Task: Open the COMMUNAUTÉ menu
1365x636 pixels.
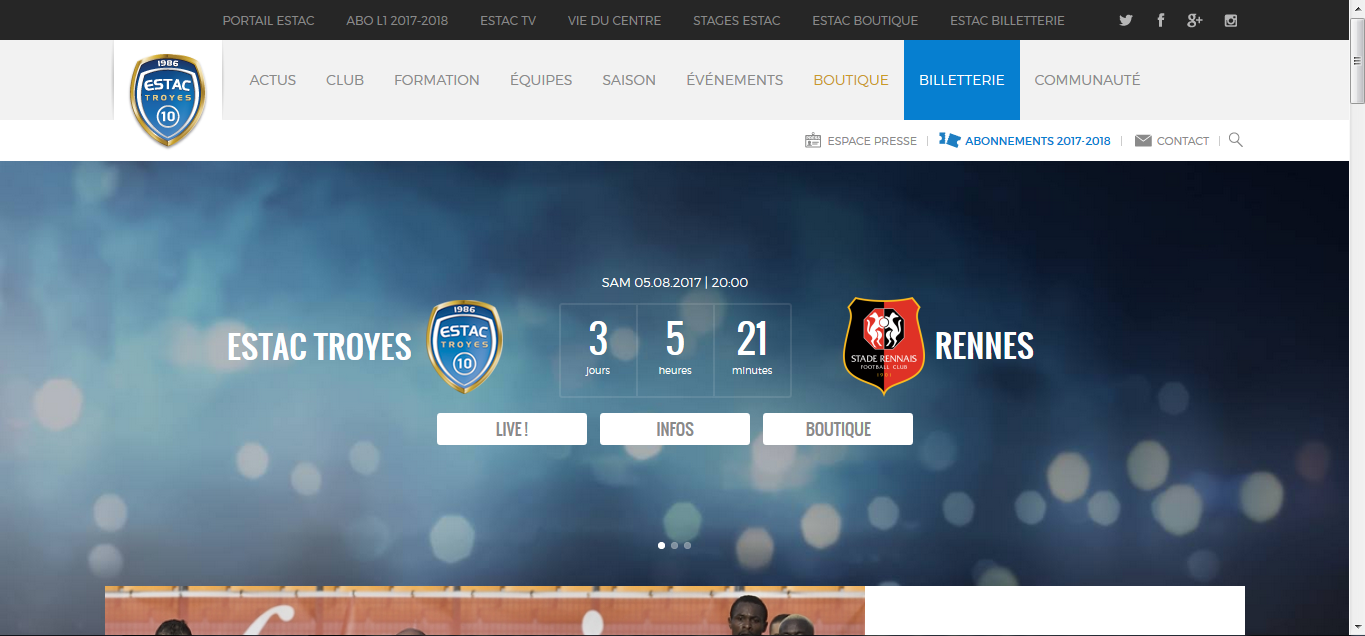Action: click(1087, 80)
